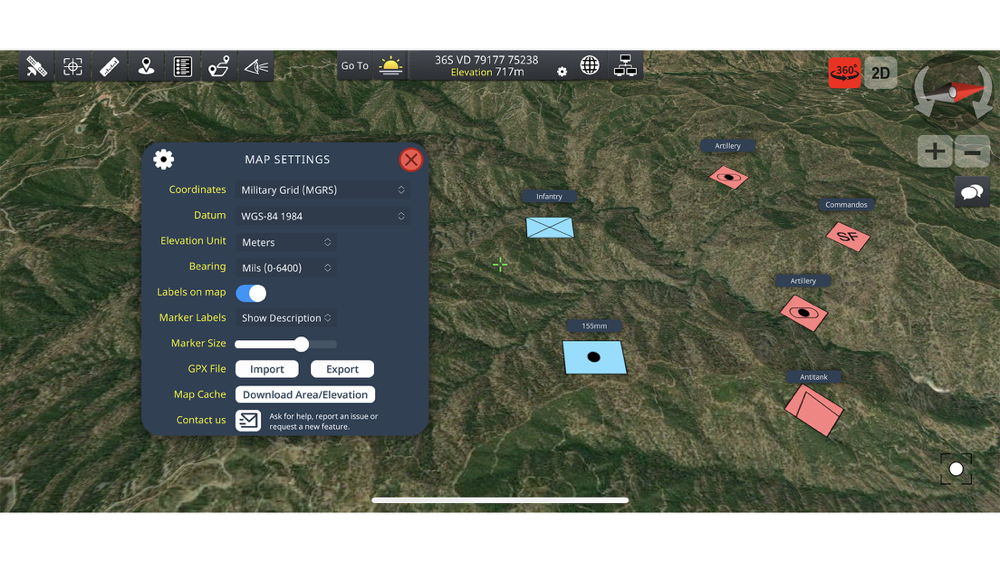Switch to 2D map view

coord(881,72)
